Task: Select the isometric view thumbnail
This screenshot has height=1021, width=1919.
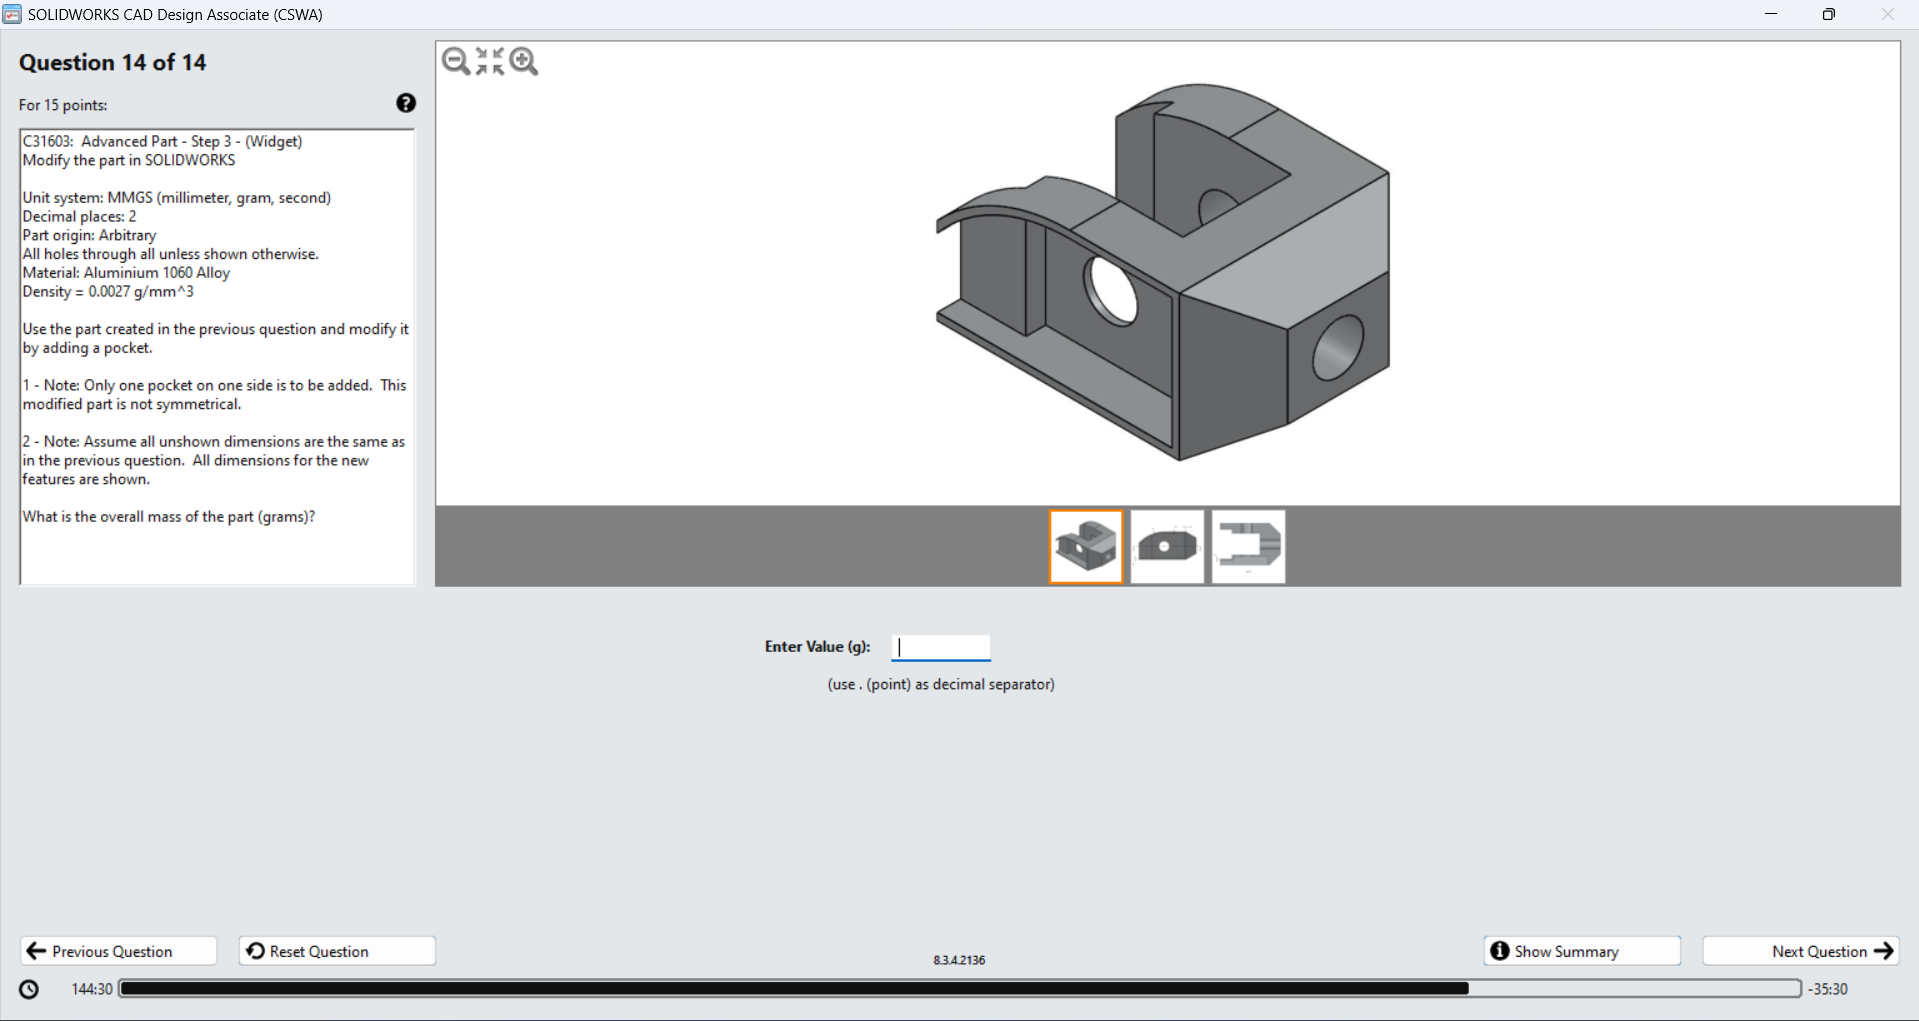Action: click(x=1086, y=547)
